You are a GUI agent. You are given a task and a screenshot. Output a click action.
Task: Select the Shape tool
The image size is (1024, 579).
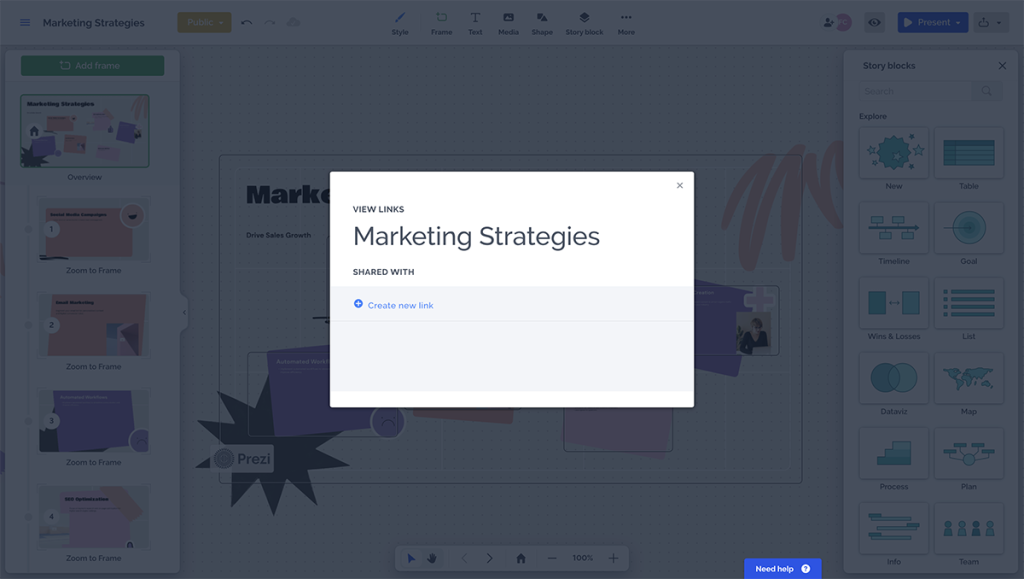[542, 22]
